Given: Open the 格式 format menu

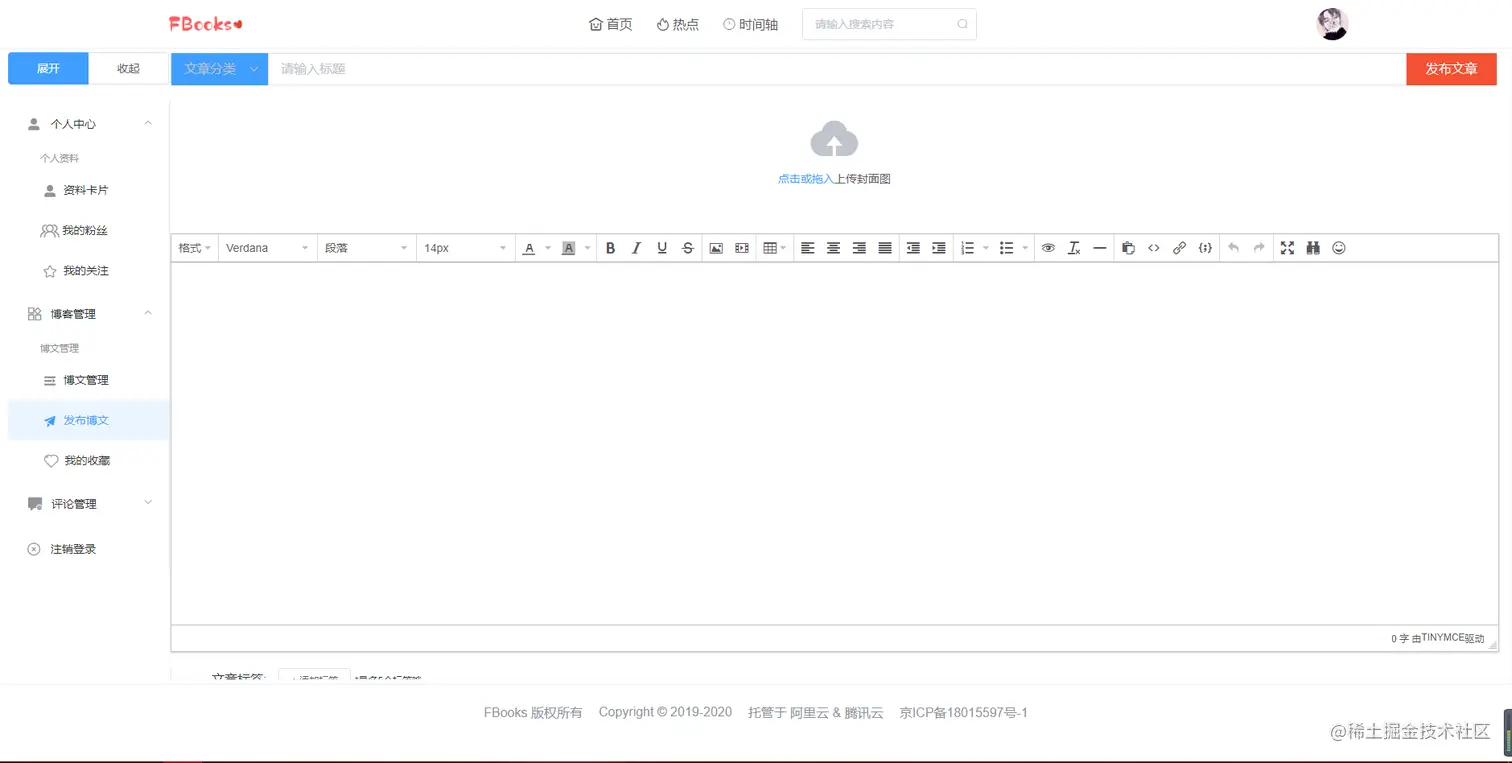Looking at the screenshot, I should pyautogui.click(x=194, y=248).
